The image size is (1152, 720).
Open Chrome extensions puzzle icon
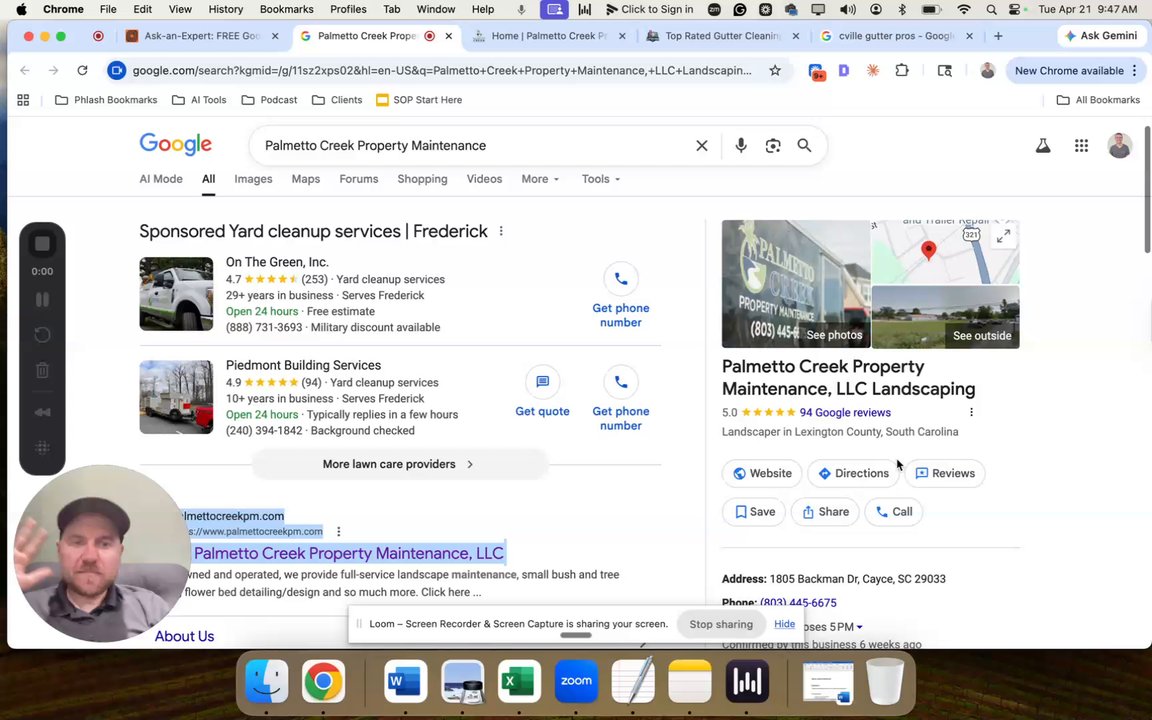(901, 71)
